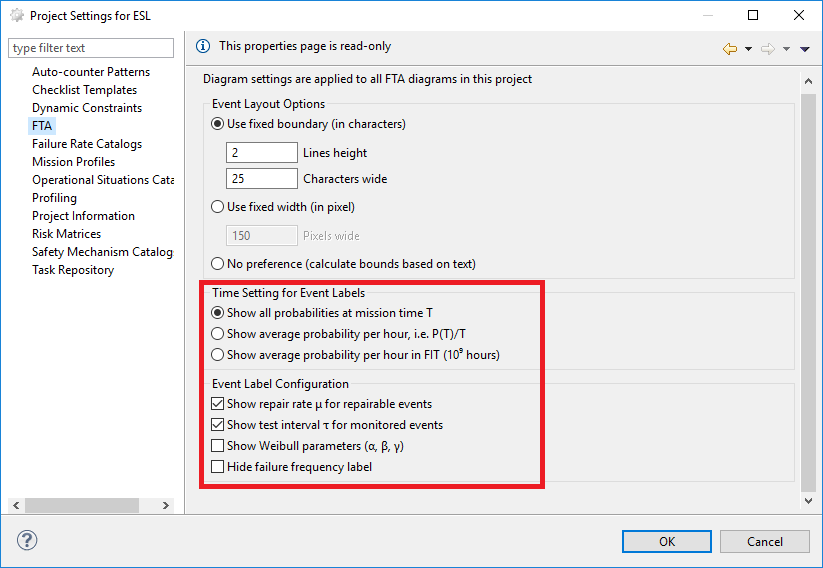
Task: Open the Risk Matrices settings page
Action: pyautogui.click(x=66, y=234)
